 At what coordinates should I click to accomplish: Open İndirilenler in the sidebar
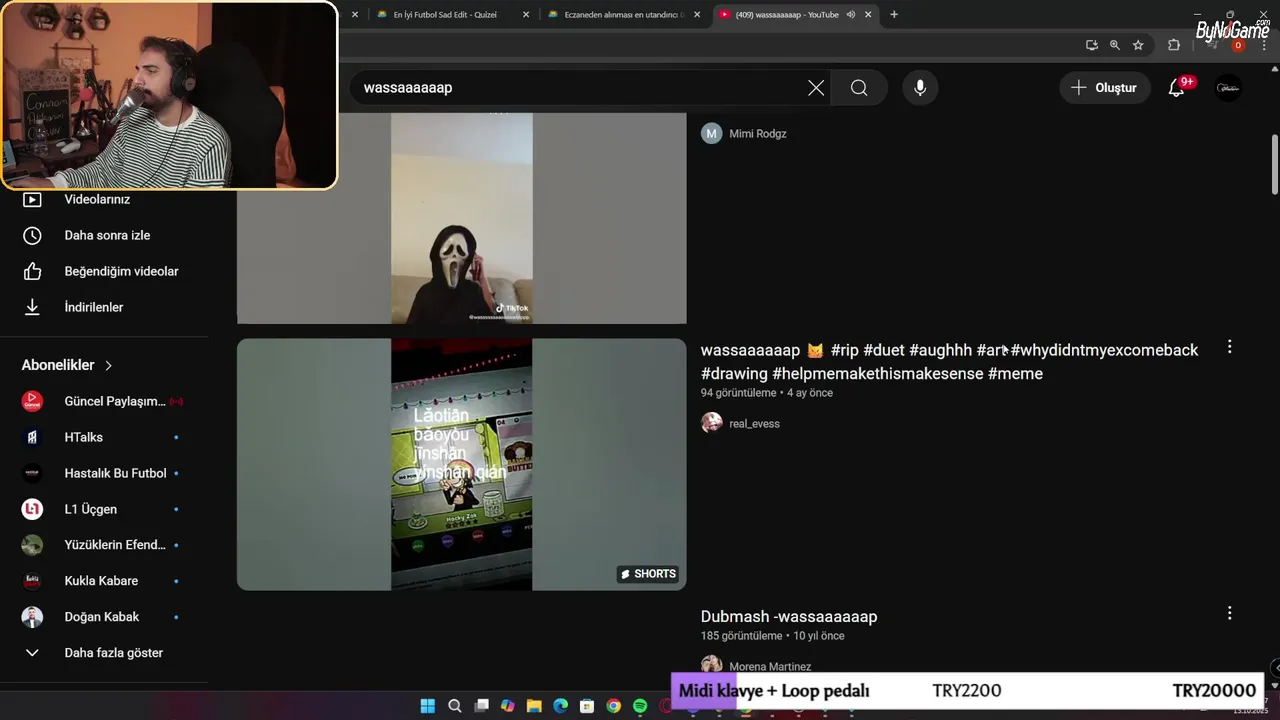(x=93, y=307)
